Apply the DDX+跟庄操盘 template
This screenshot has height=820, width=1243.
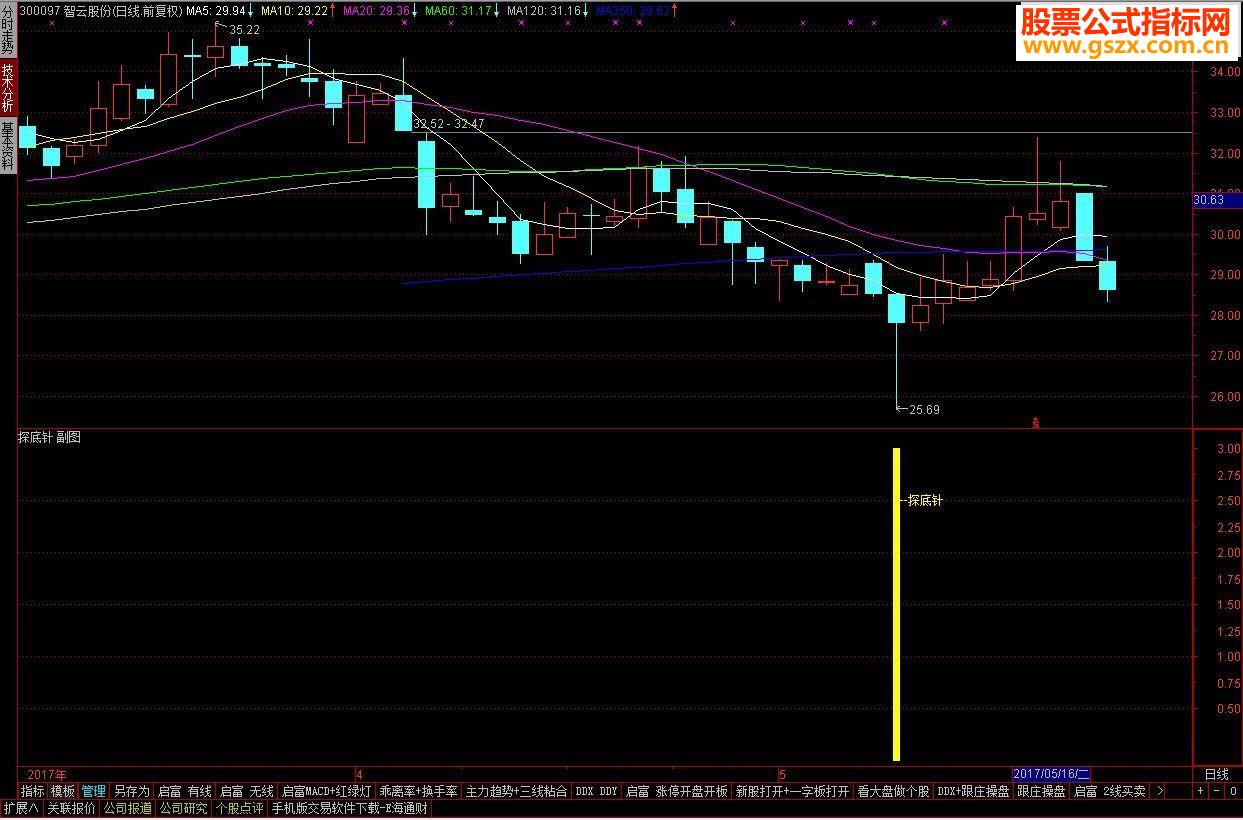pos(973,791)
